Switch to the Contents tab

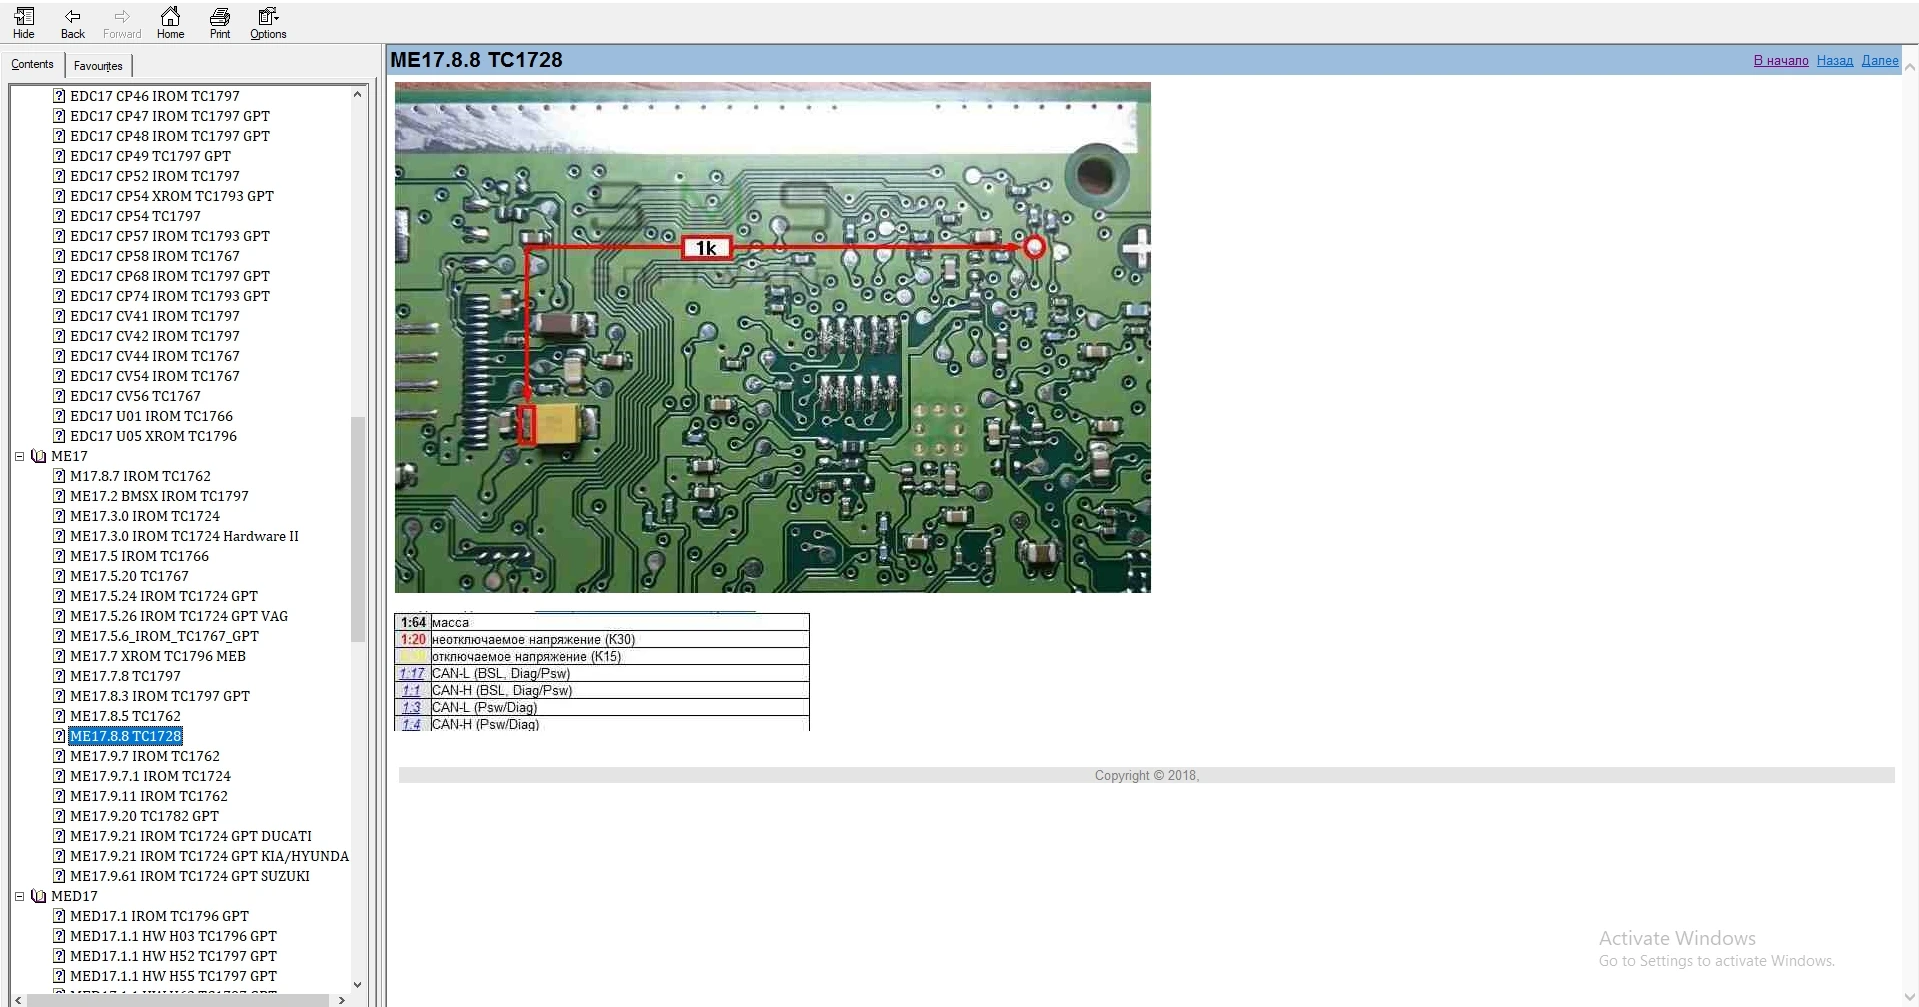pos(32,64)
